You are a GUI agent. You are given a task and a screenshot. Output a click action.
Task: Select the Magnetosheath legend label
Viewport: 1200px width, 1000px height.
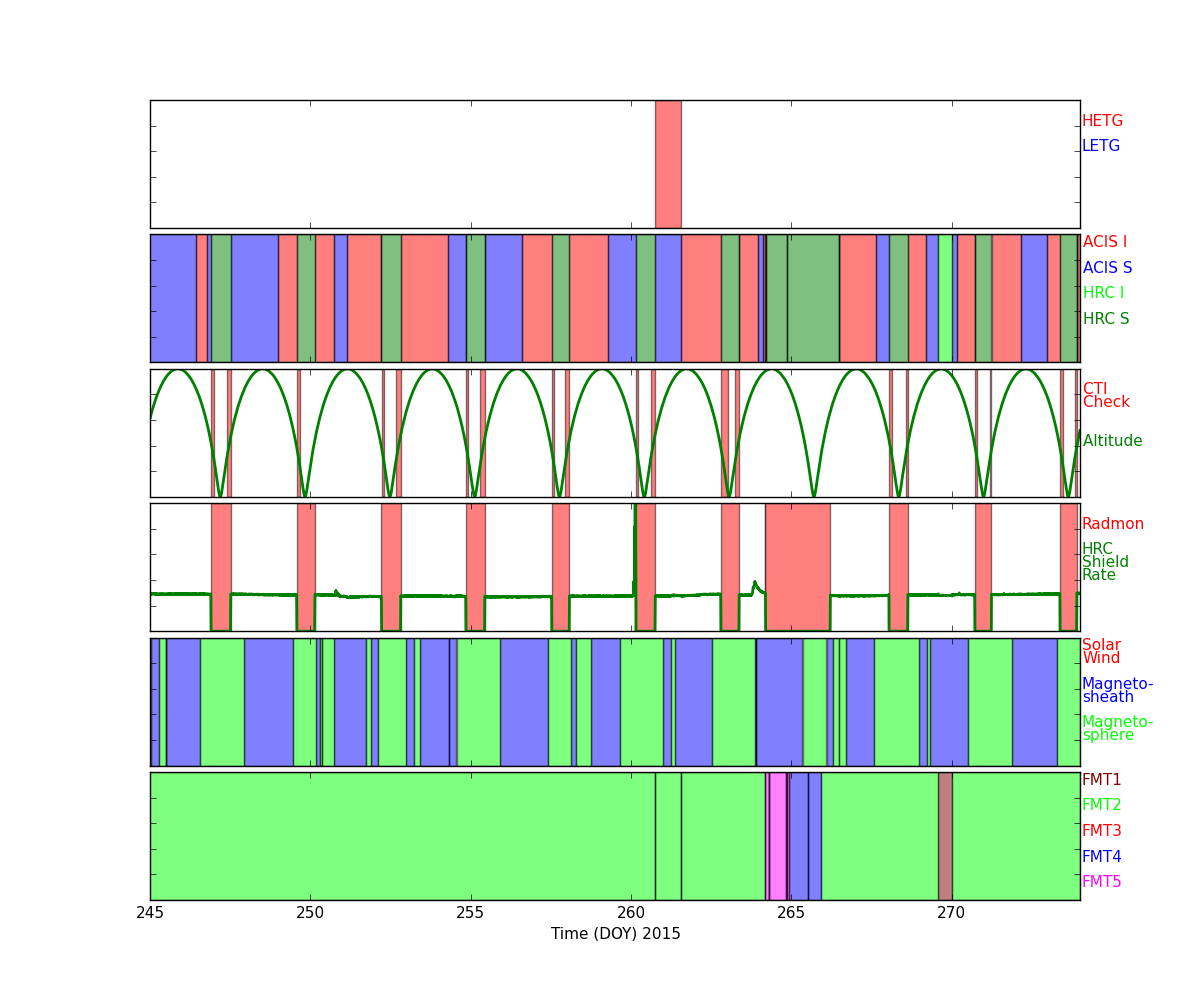pyautogui.click(x=1117, y=690)
